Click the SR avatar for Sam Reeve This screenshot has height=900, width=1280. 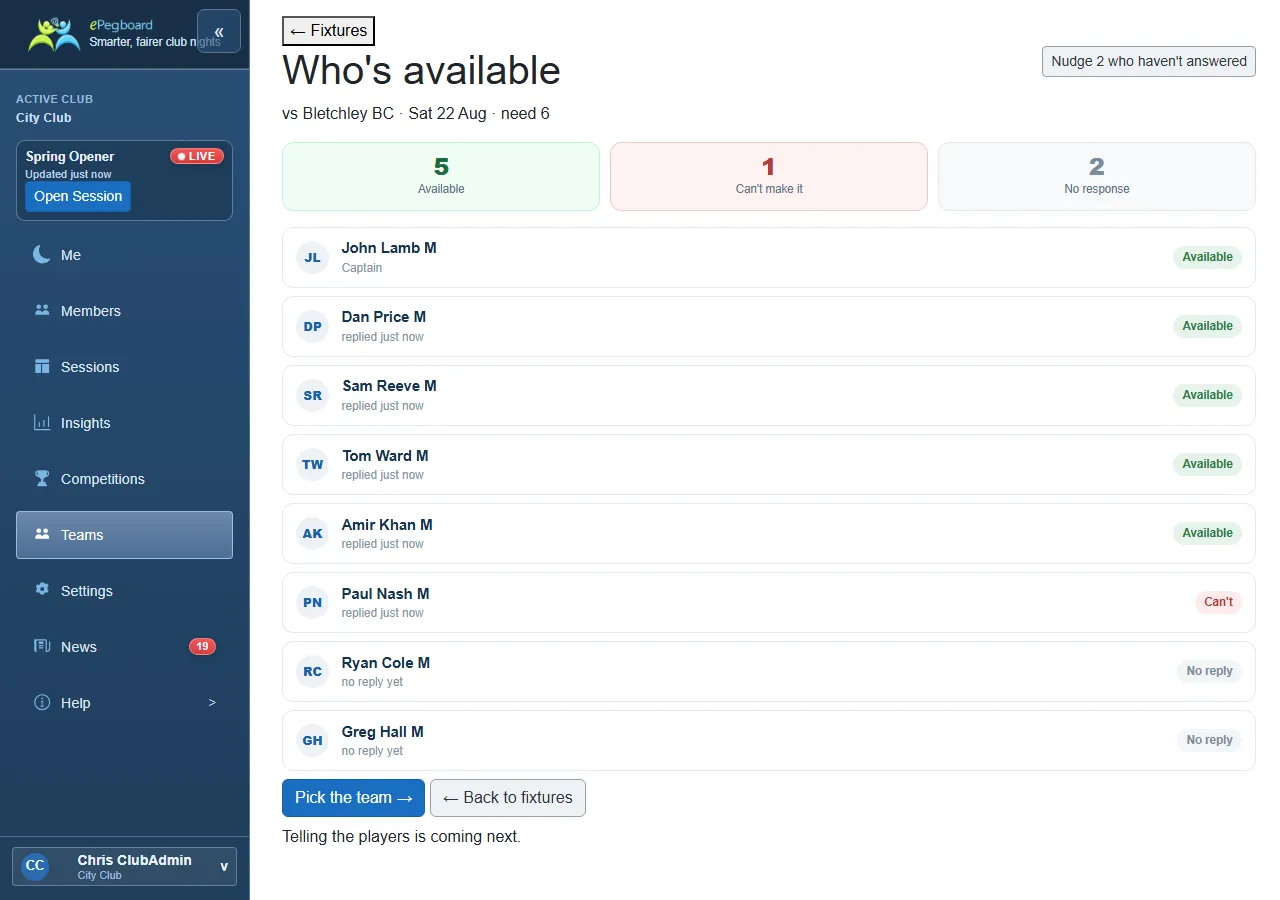pyautogui.click(x=313, y=395)
